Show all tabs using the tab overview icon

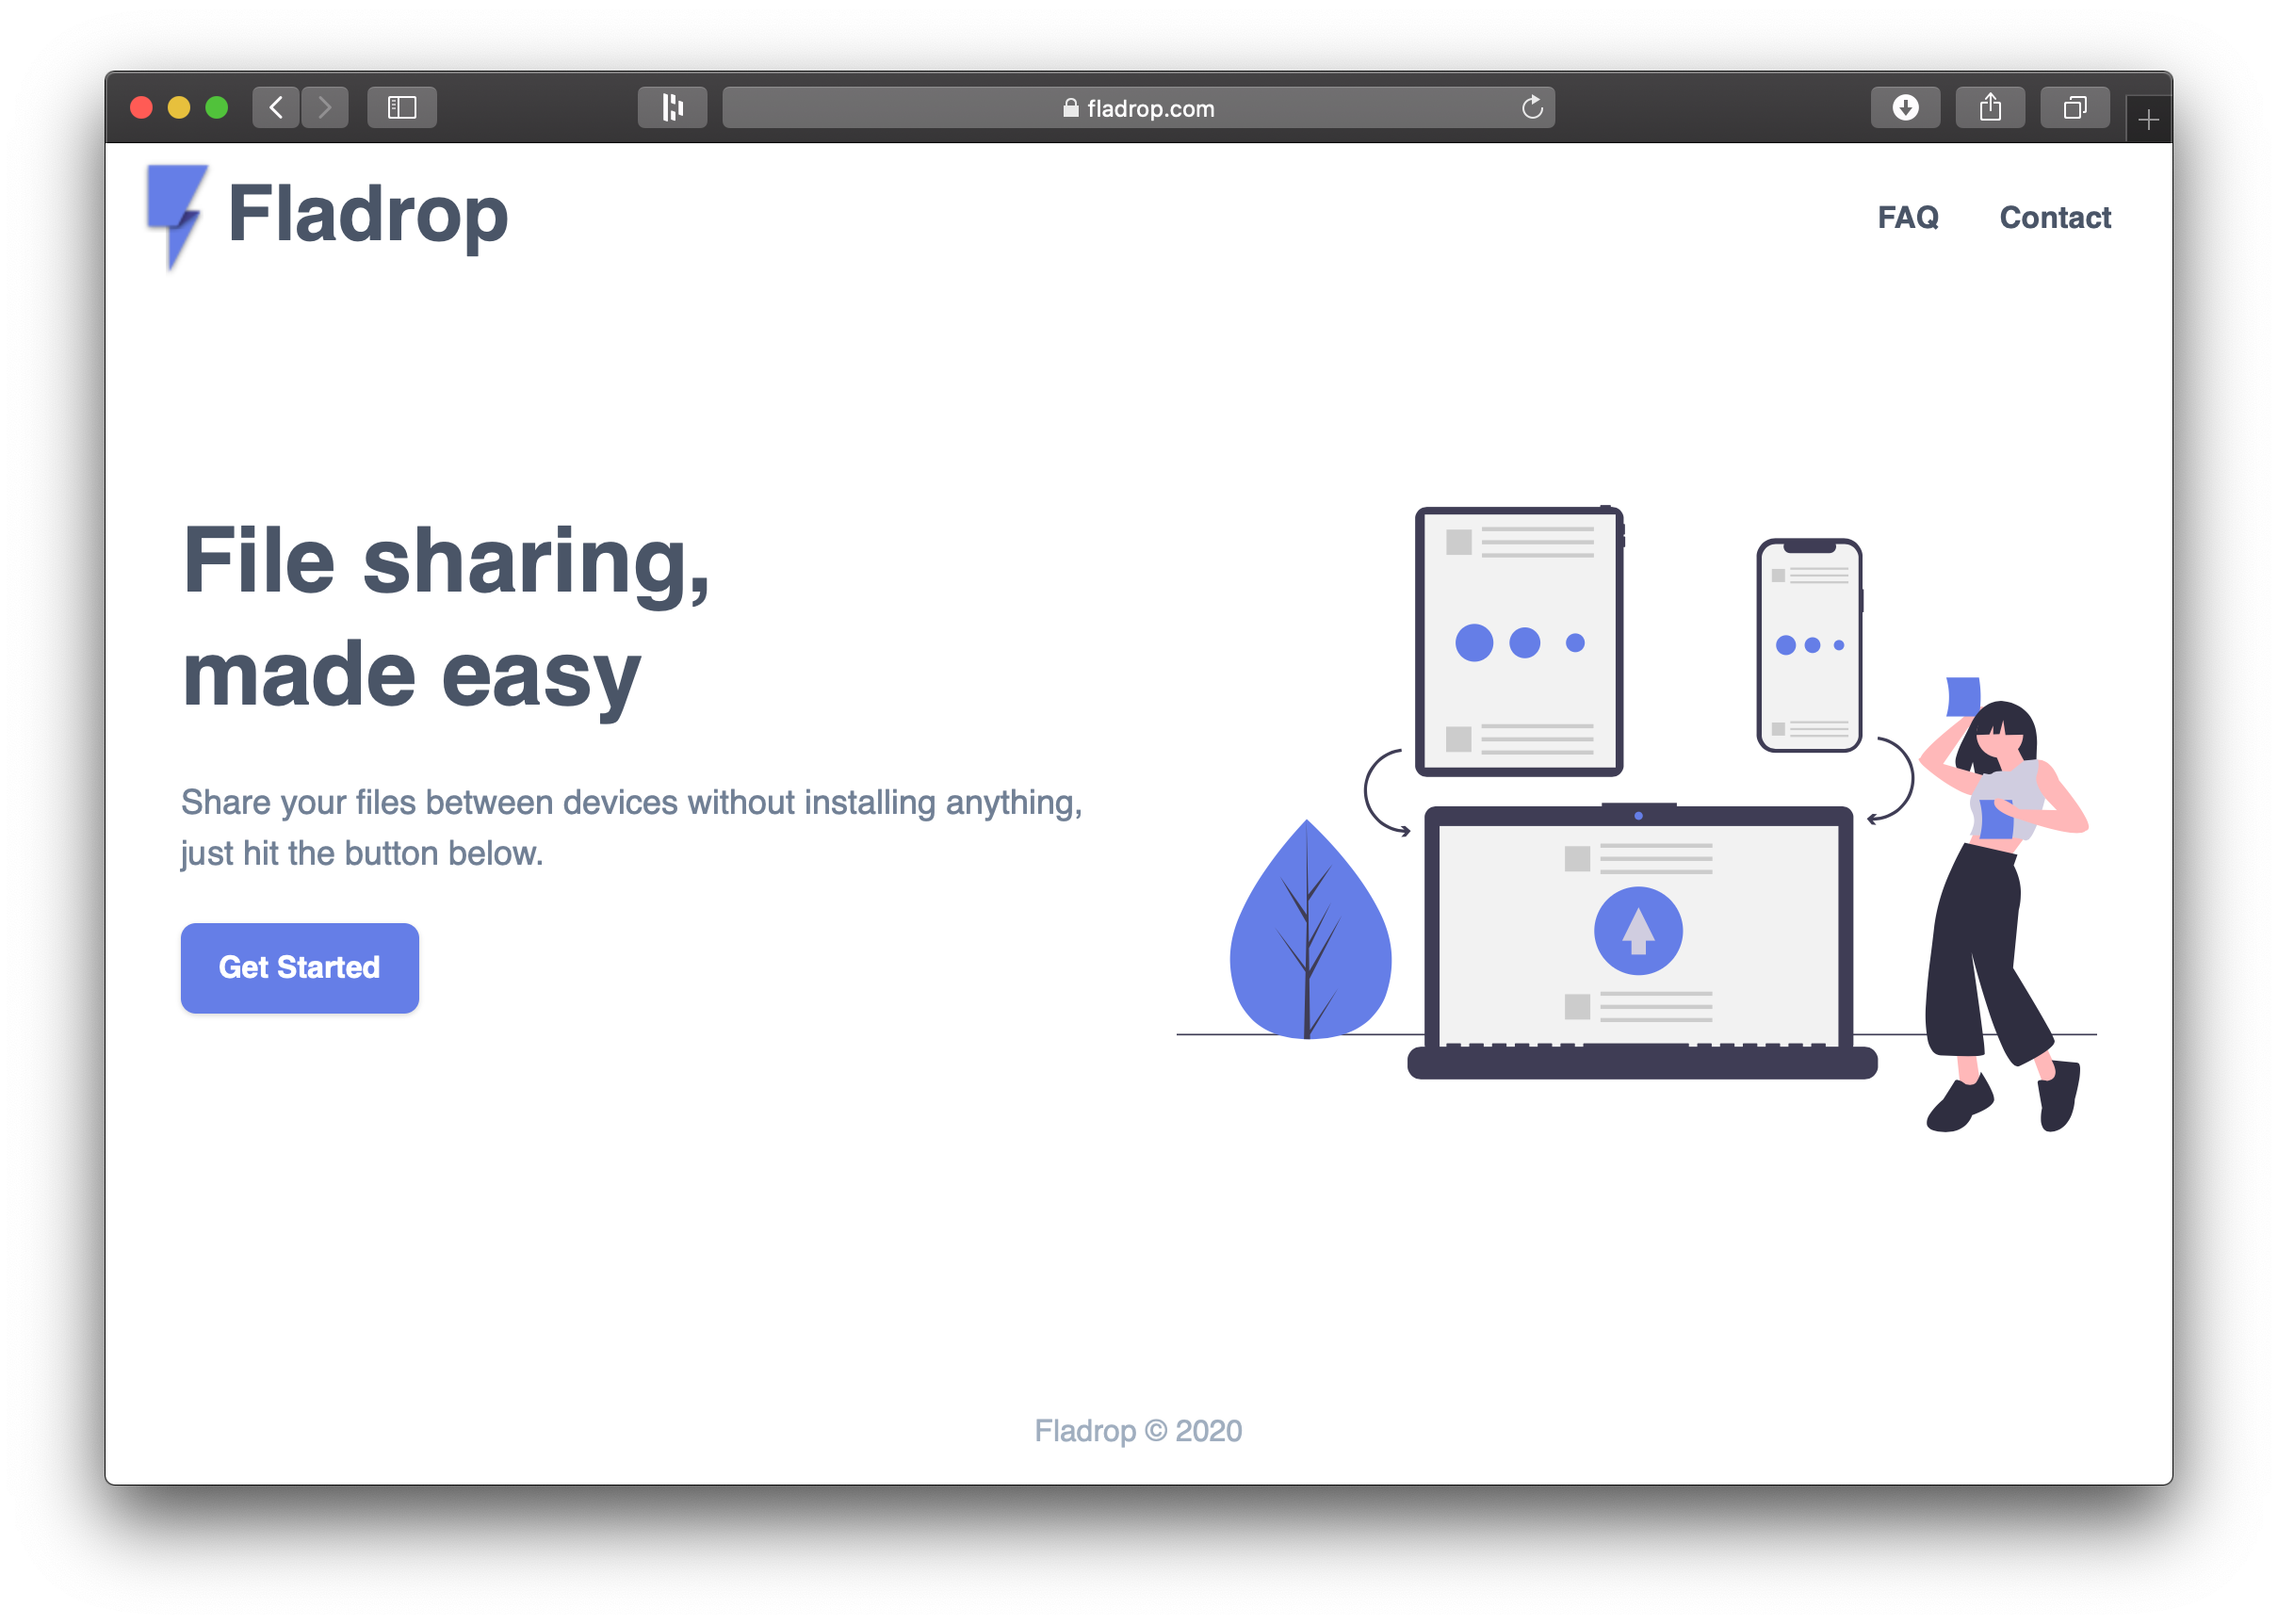(2074, 107)
